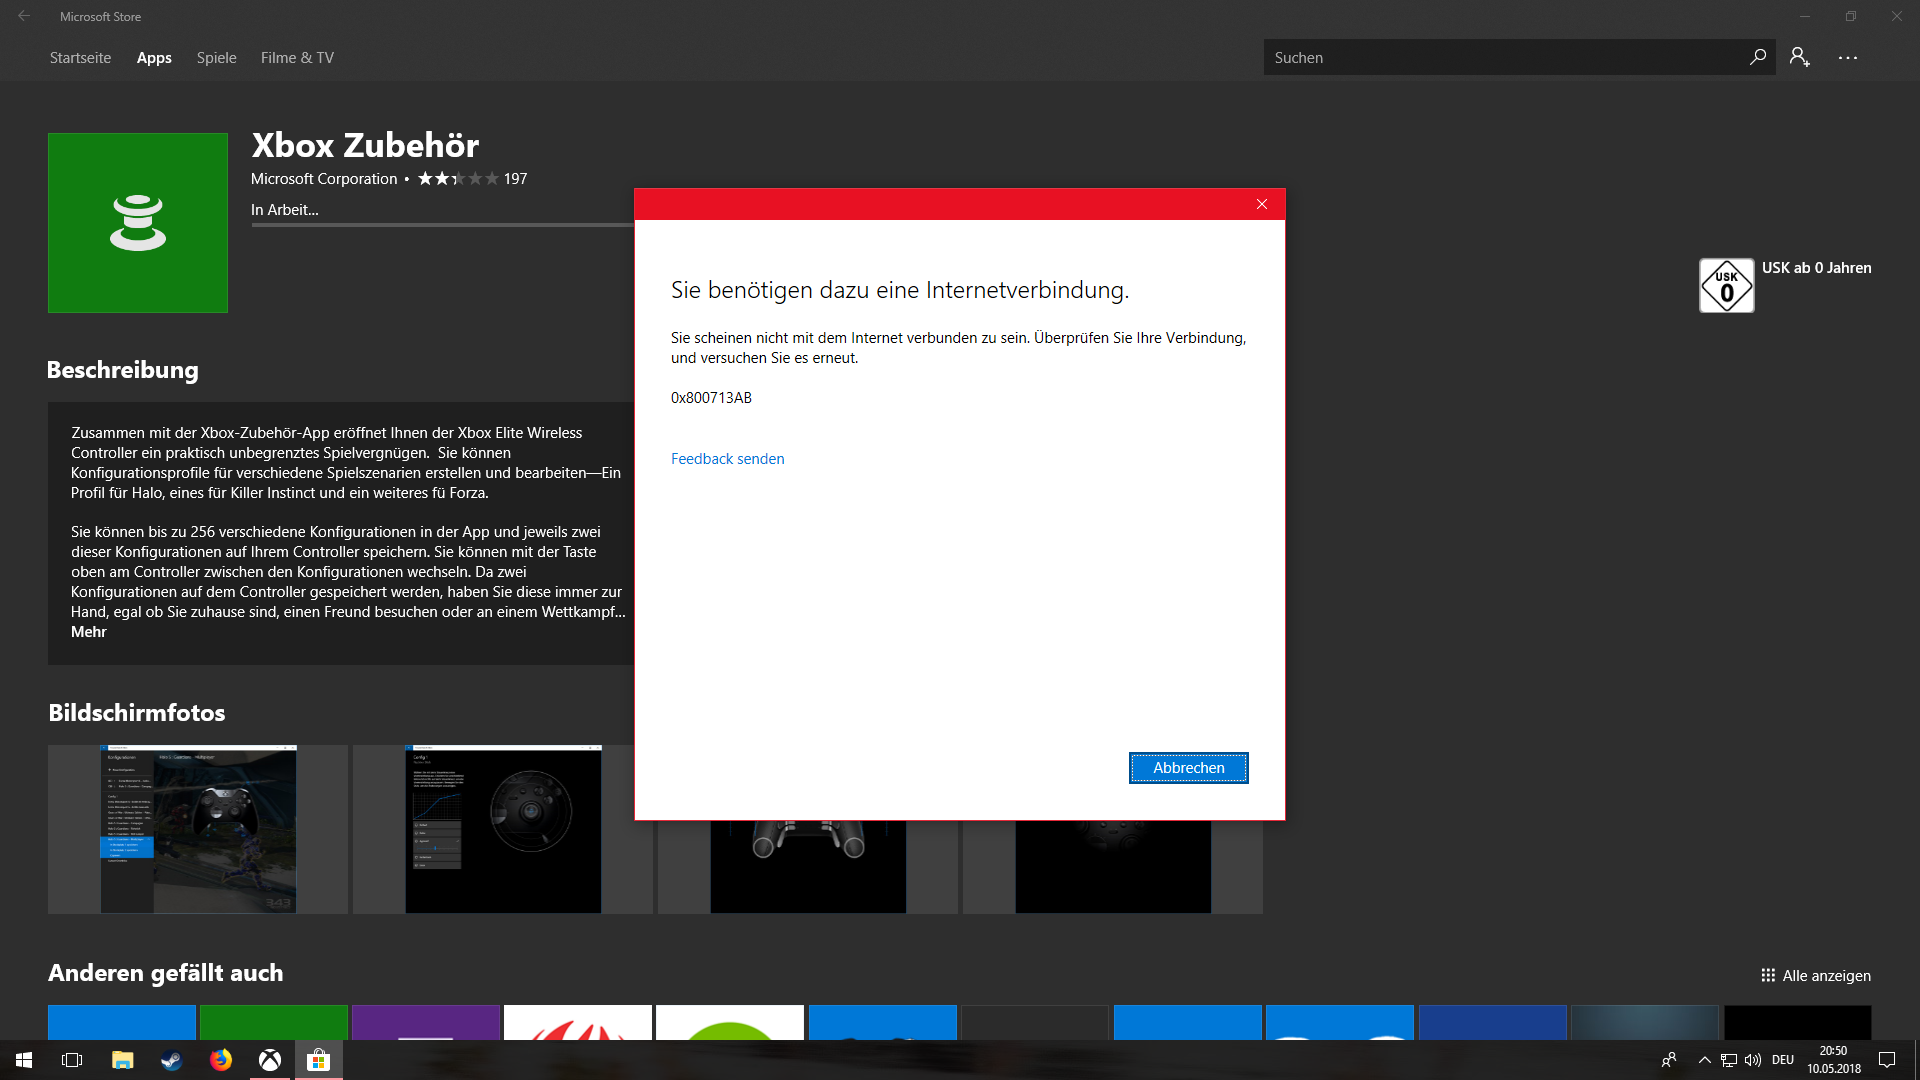Open the Spiele tab

click(x=216, y=58)
